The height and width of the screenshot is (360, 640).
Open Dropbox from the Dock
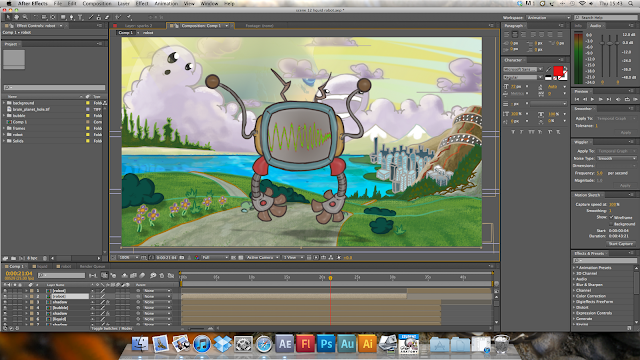[222, 344]
